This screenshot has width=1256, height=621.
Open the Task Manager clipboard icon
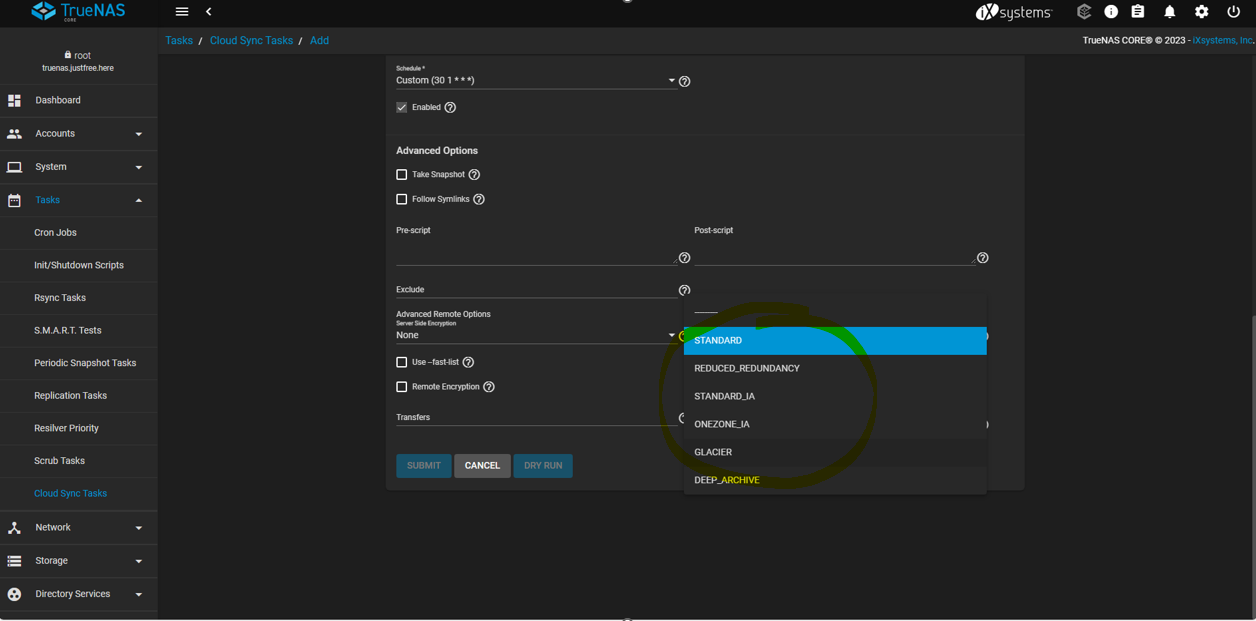1138,12
